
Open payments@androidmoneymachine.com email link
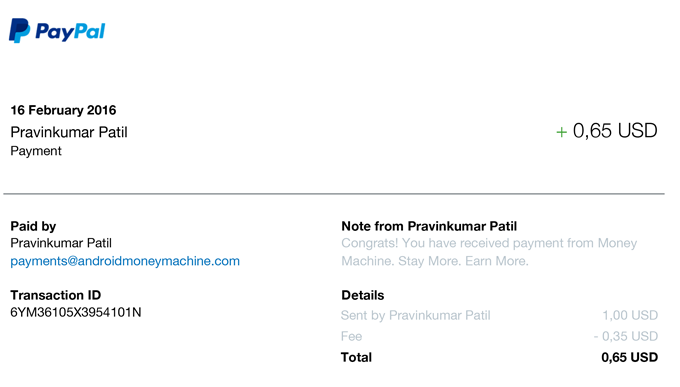[x=125, y=261]
